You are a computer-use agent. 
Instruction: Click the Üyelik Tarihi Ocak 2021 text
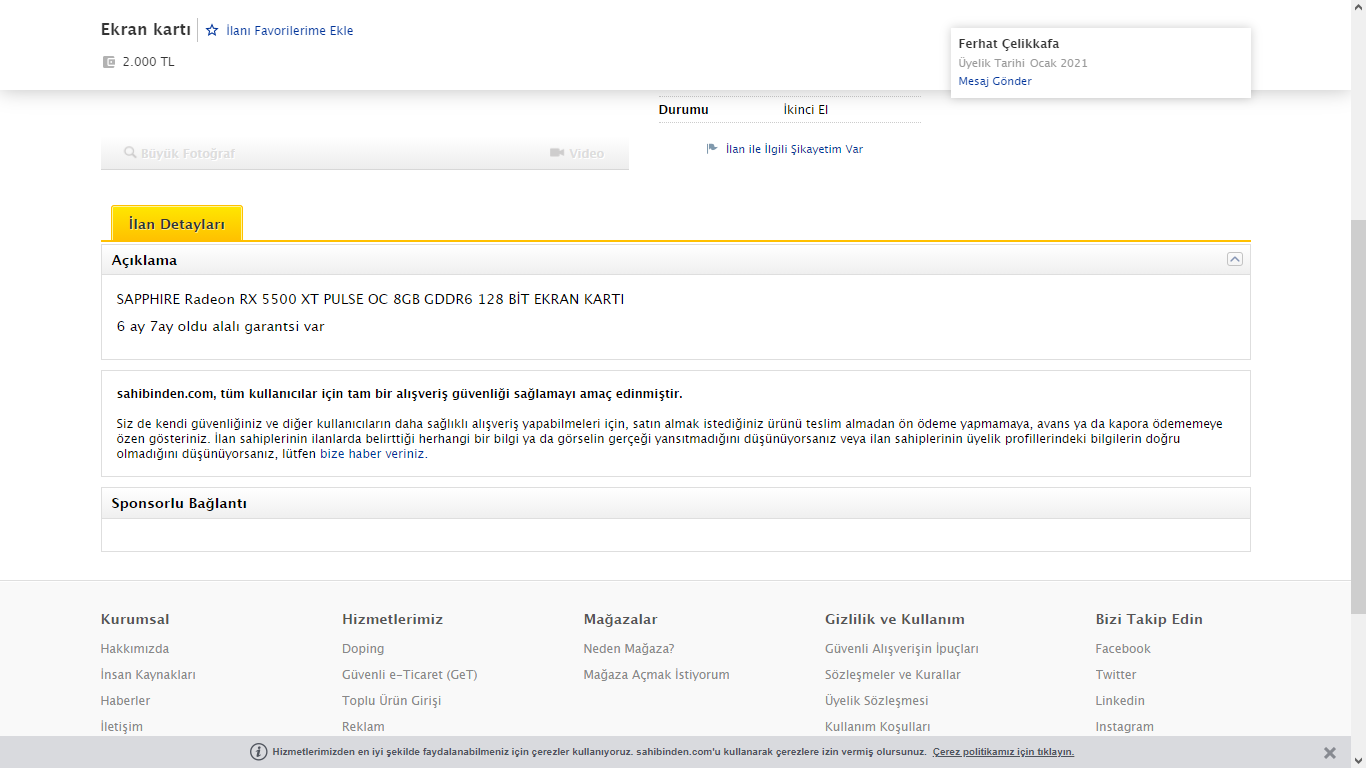point(1023,63)
